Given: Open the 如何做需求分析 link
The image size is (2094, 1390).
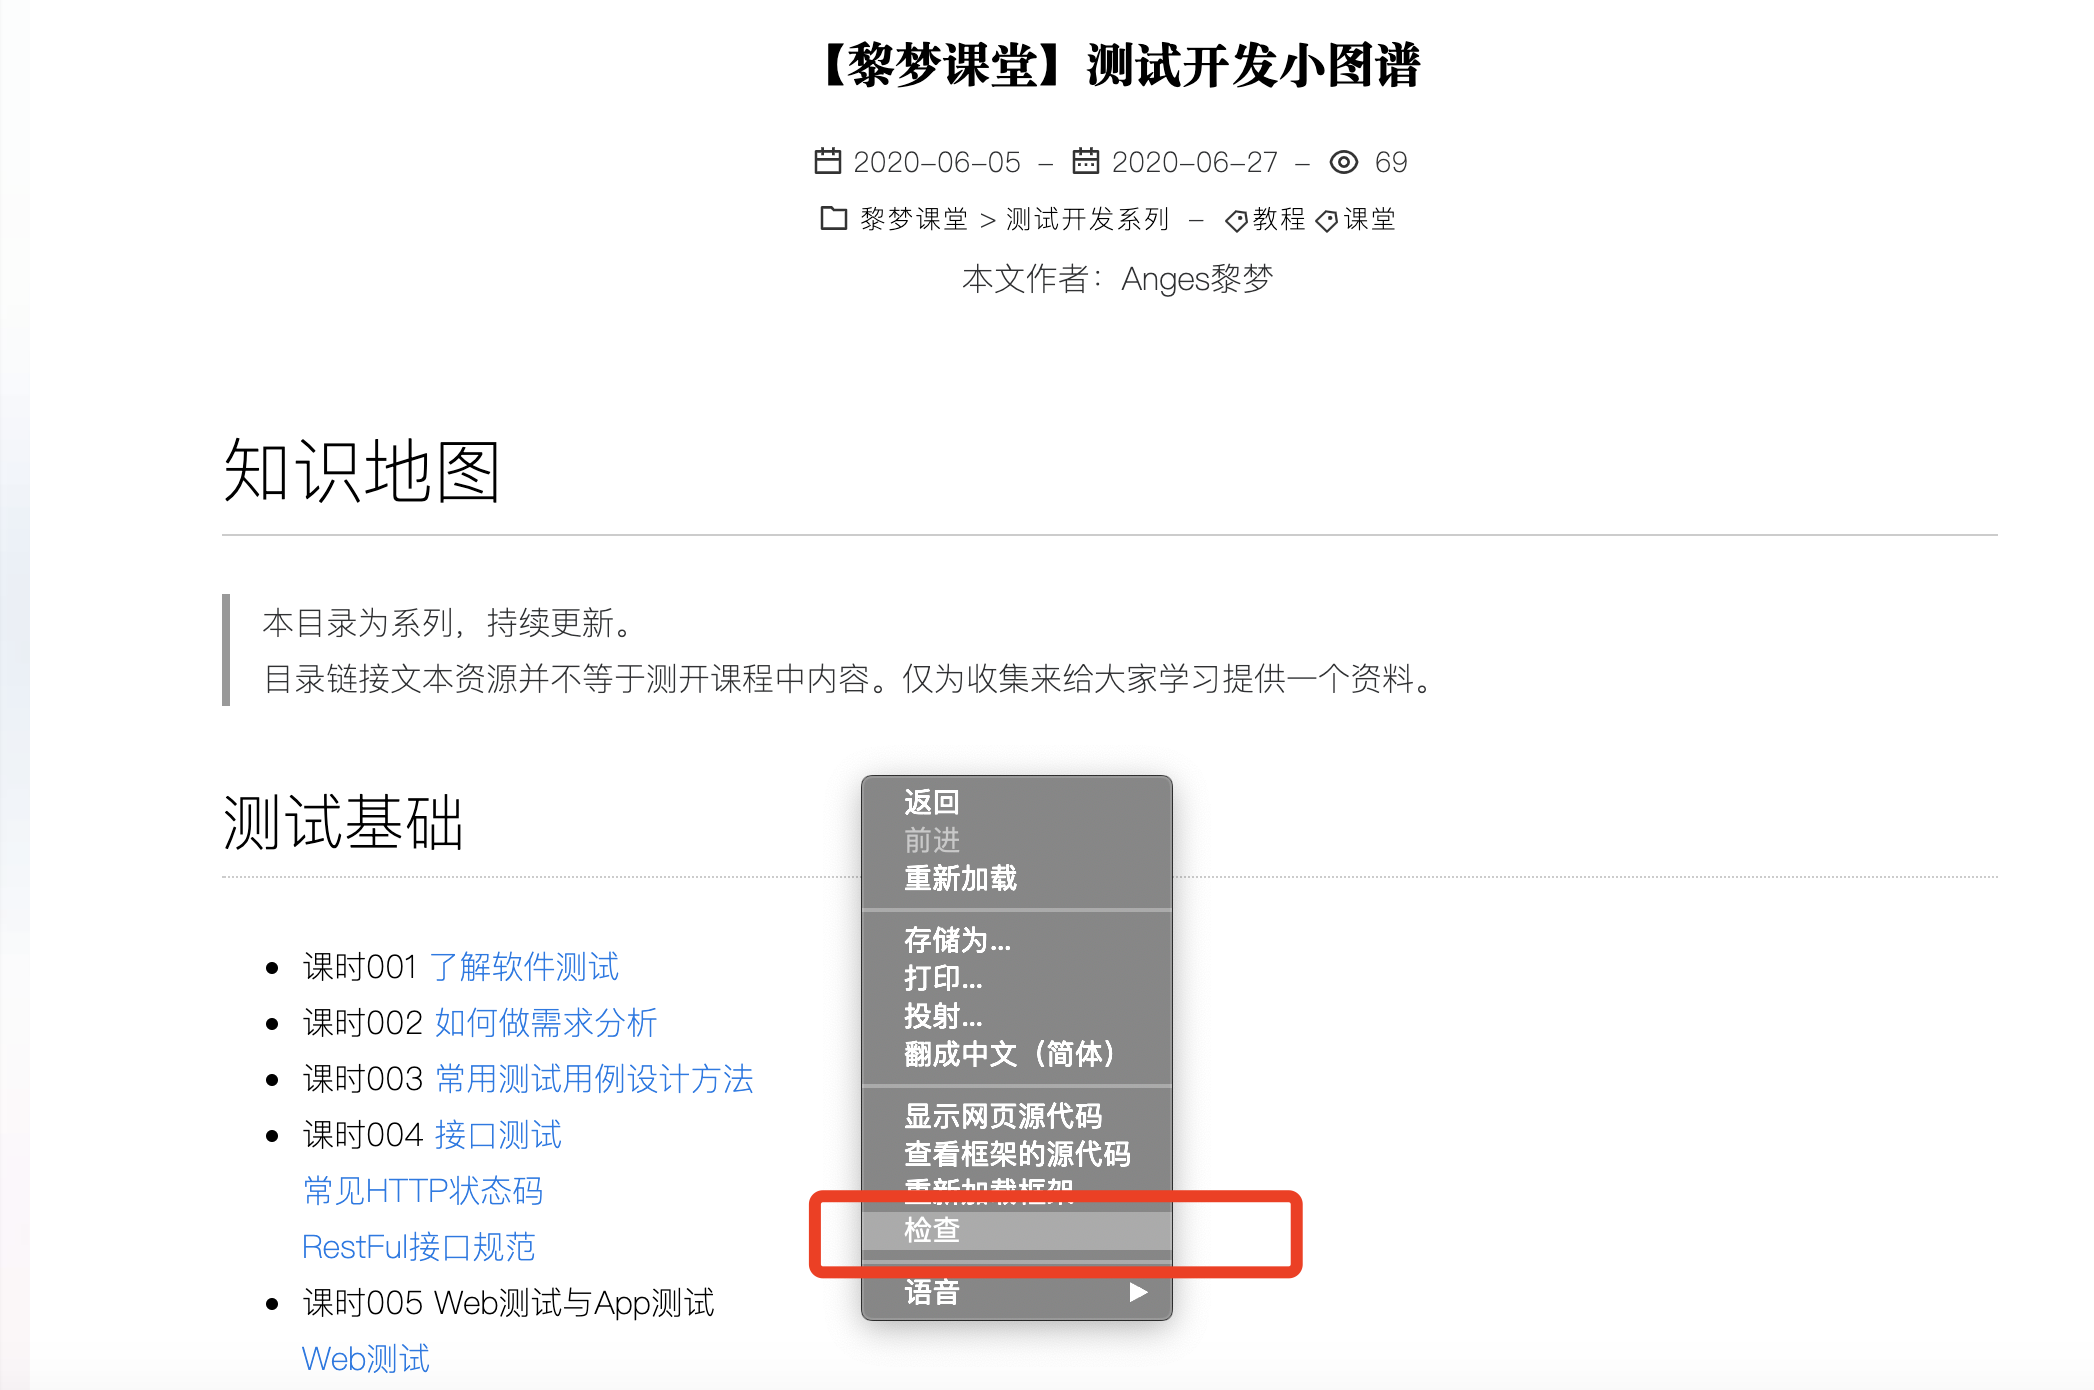Looking at the screenshot, I should click(546, 1023).
